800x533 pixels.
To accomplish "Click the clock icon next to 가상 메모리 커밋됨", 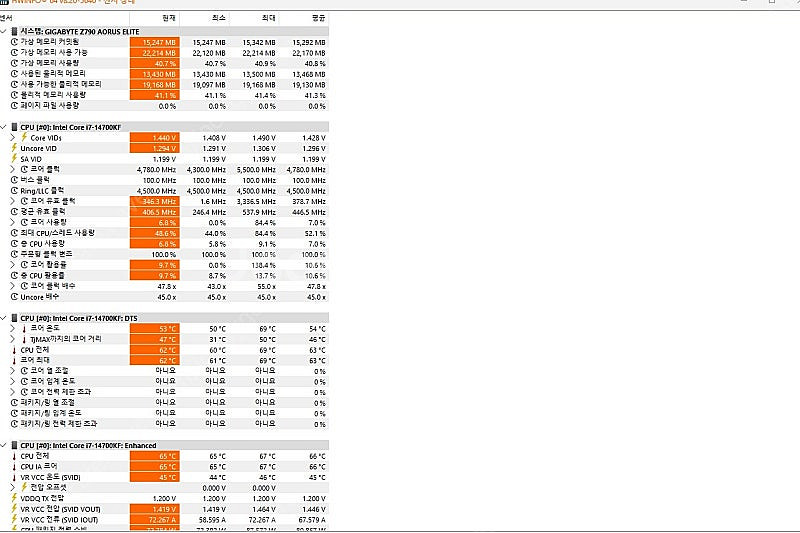I will [14, 42].
